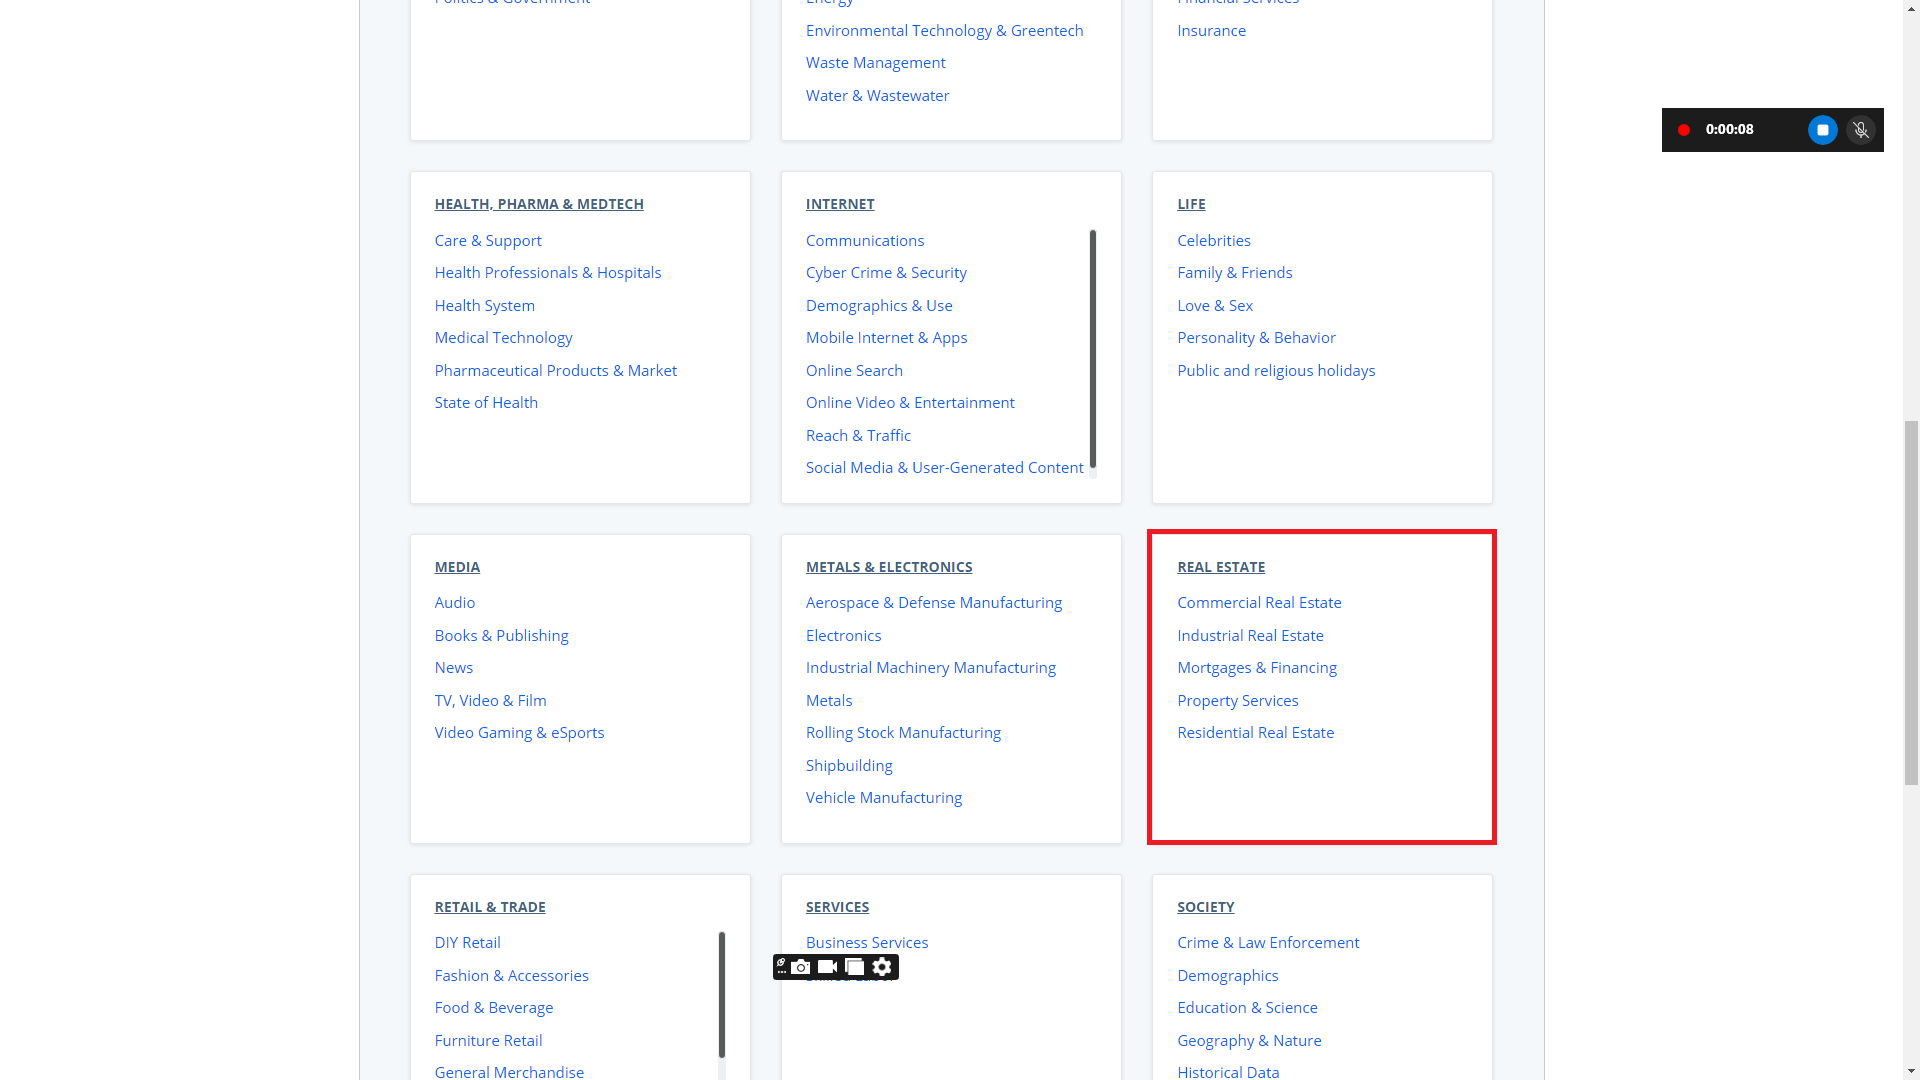
Task: Click the screenshot camera icon in floating toolbar
Action: (801, 967)
